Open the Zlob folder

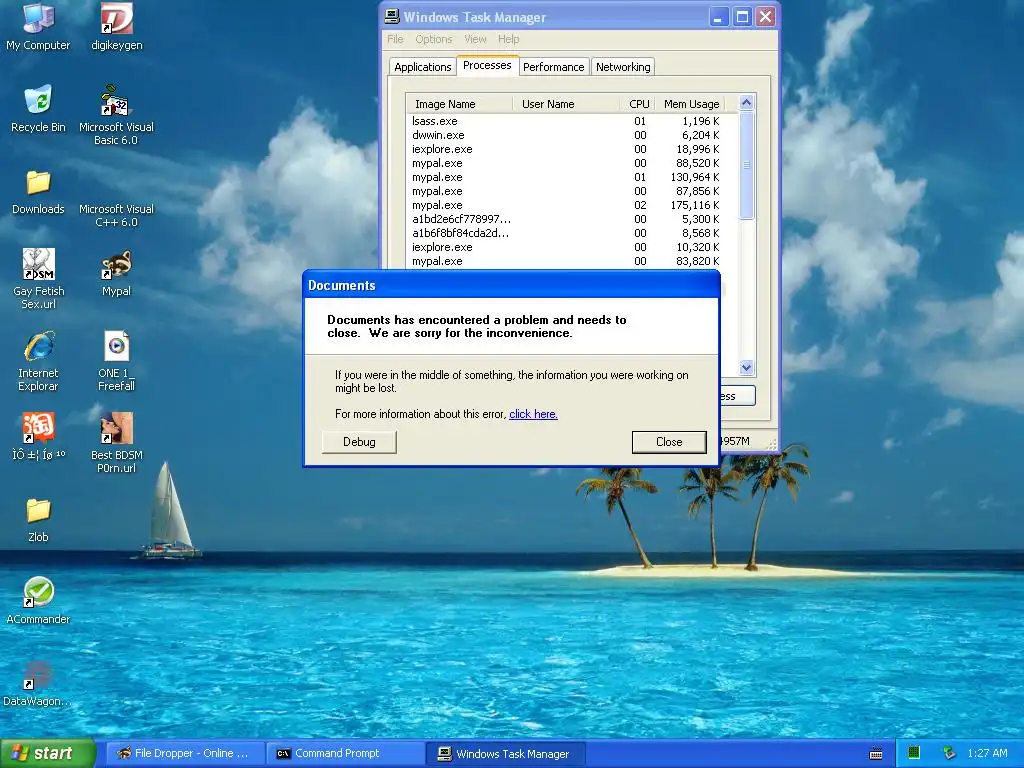point(38,519)
